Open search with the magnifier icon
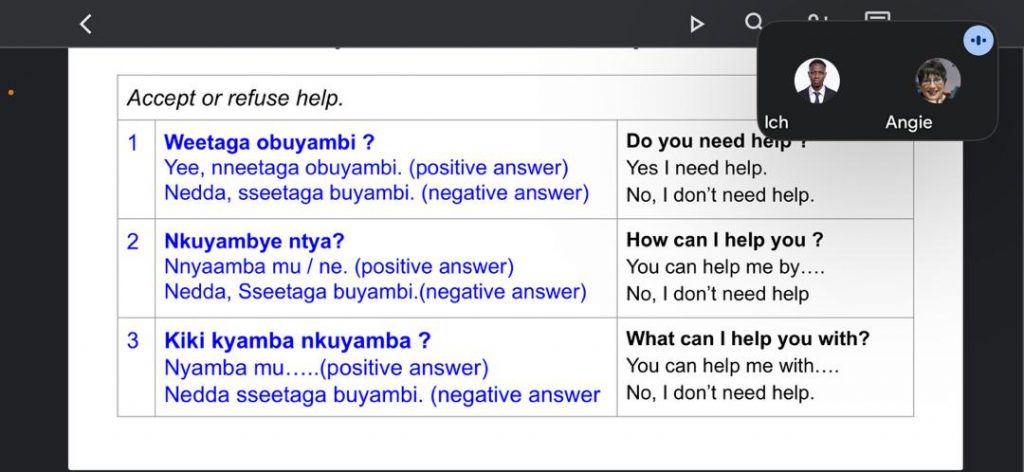Viewport: 1024px width, 472px height. click(x=754, y=20)
